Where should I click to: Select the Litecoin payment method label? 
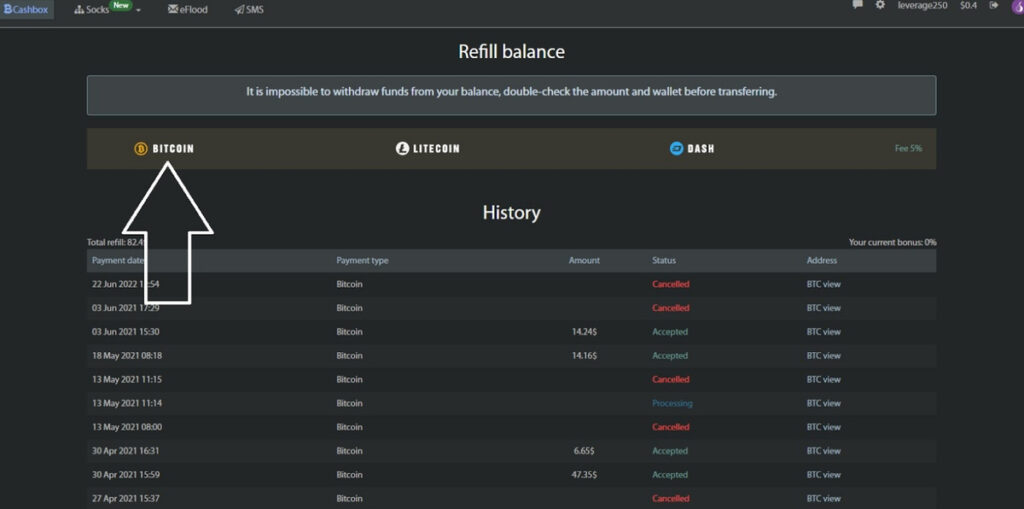[436, 149]
